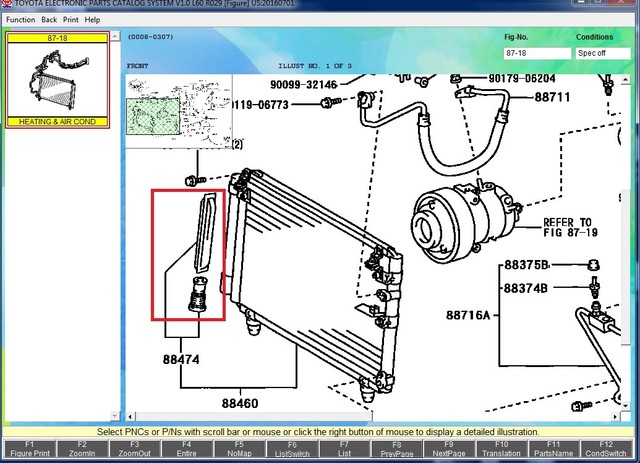Click the thumbnail panel's scroll-up arrow
This screenshot has height=463, width=640.
[115, 36]
